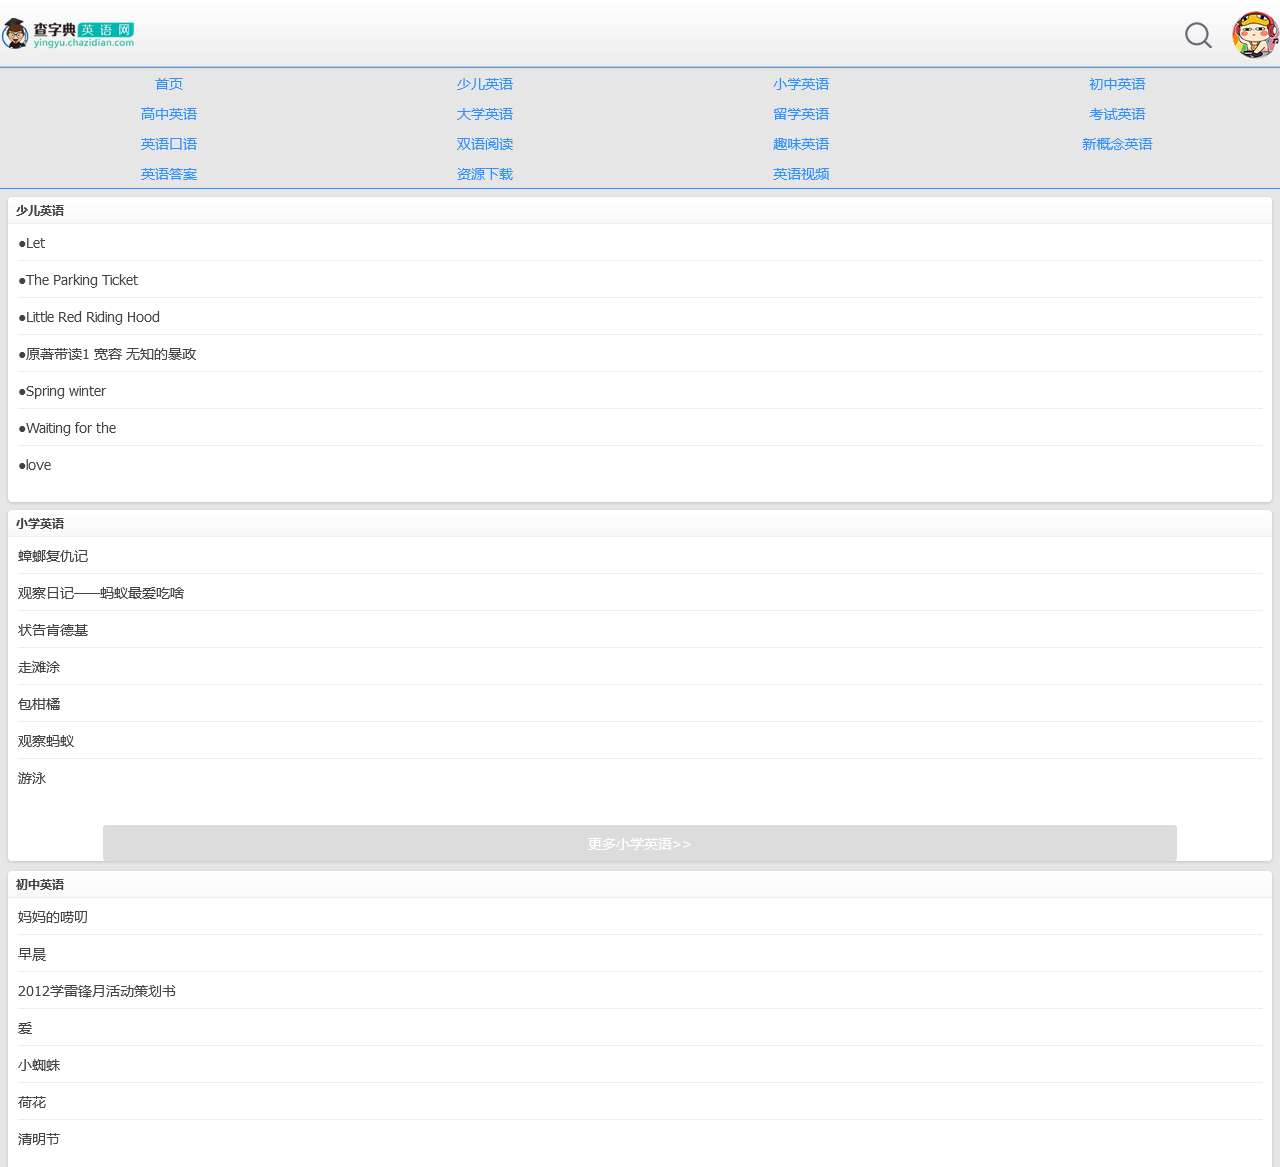Open the cartoon avatar icon
The height and width of the screenshot is (1167, 1280).
(x=1254, y=35)
